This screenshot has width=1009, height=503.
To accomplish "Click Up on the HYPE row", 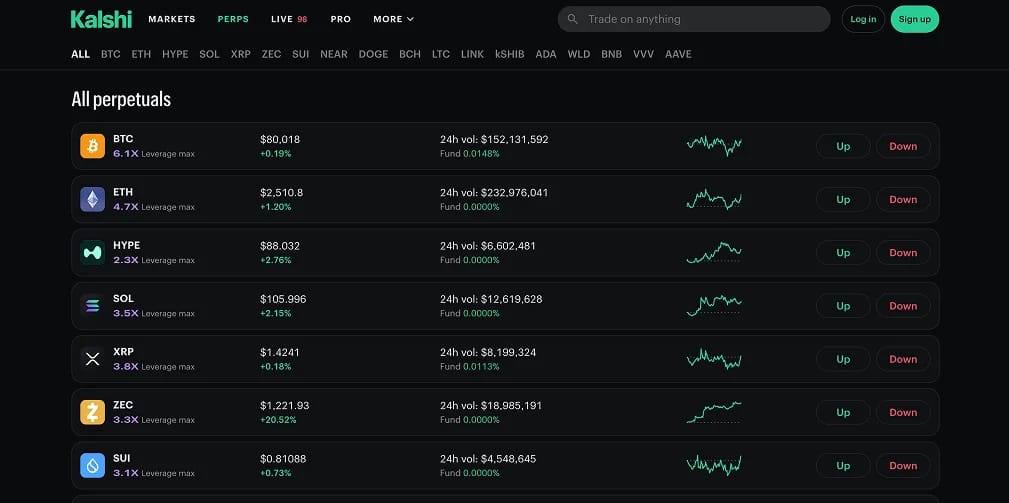I will [843, 253].
